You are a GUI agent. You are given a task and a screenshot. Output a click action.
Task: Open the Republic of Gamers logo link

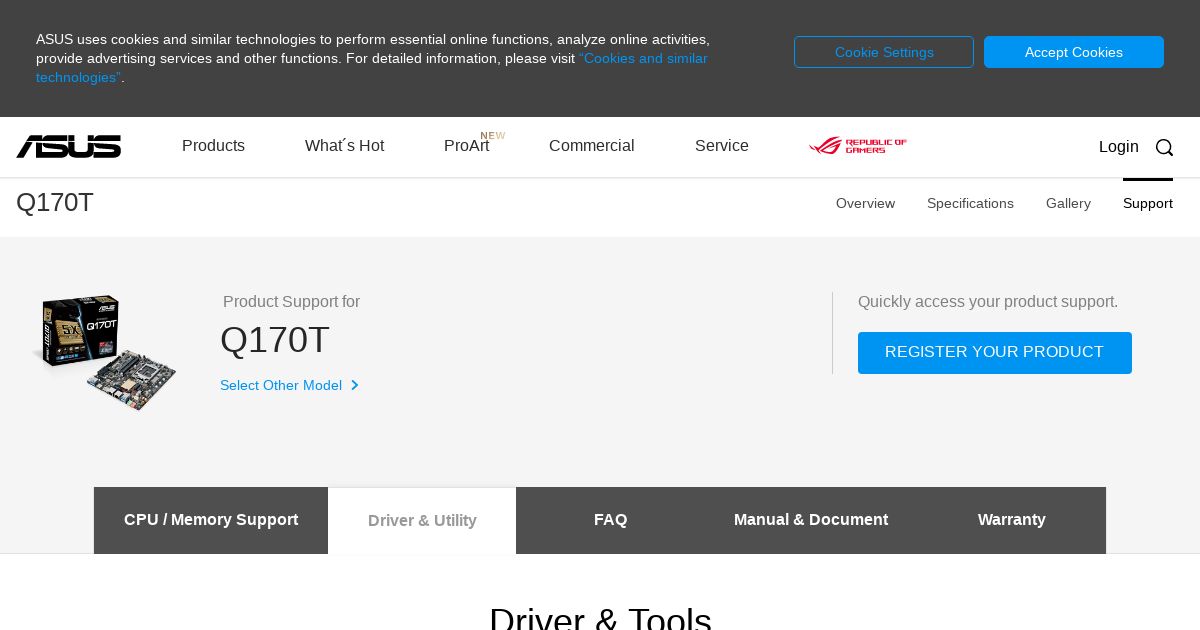coord(858,146)
